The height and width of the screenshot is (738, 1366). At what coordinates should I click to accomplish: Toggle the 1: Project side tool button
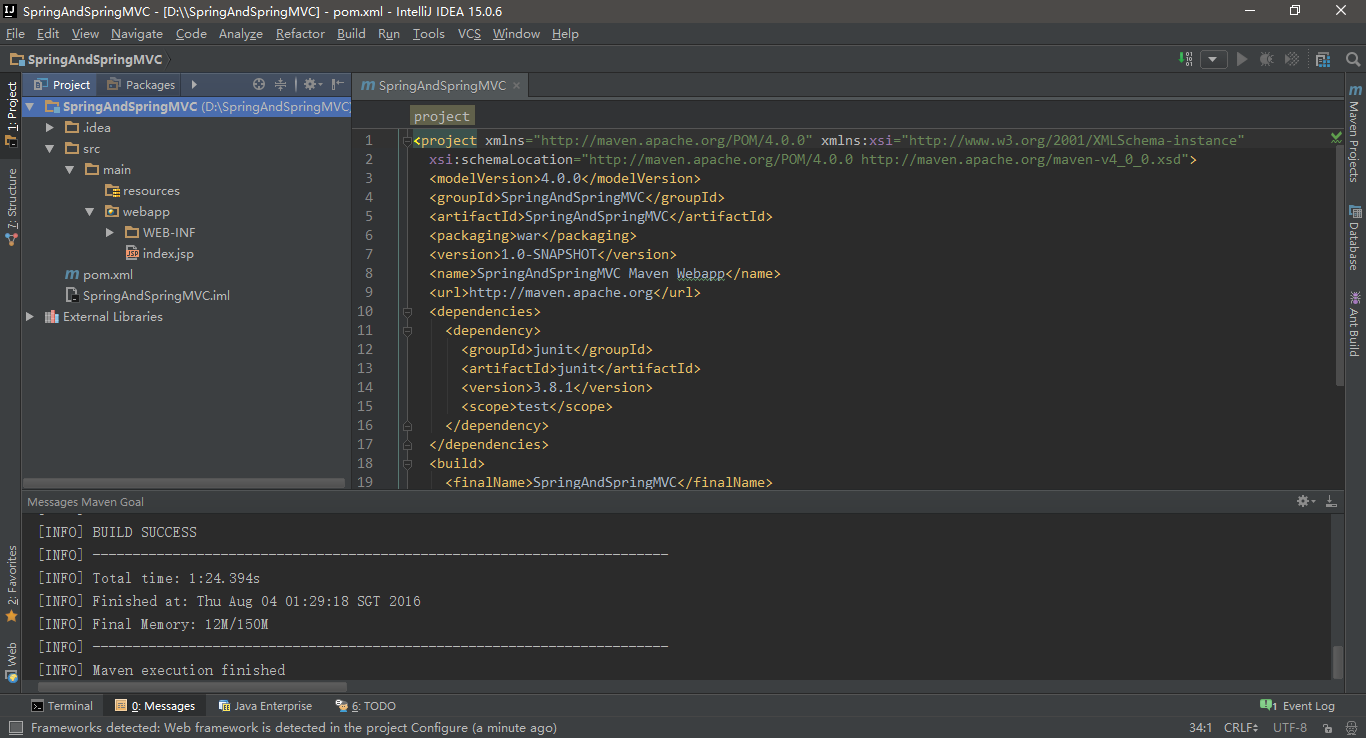coord(11,113)
